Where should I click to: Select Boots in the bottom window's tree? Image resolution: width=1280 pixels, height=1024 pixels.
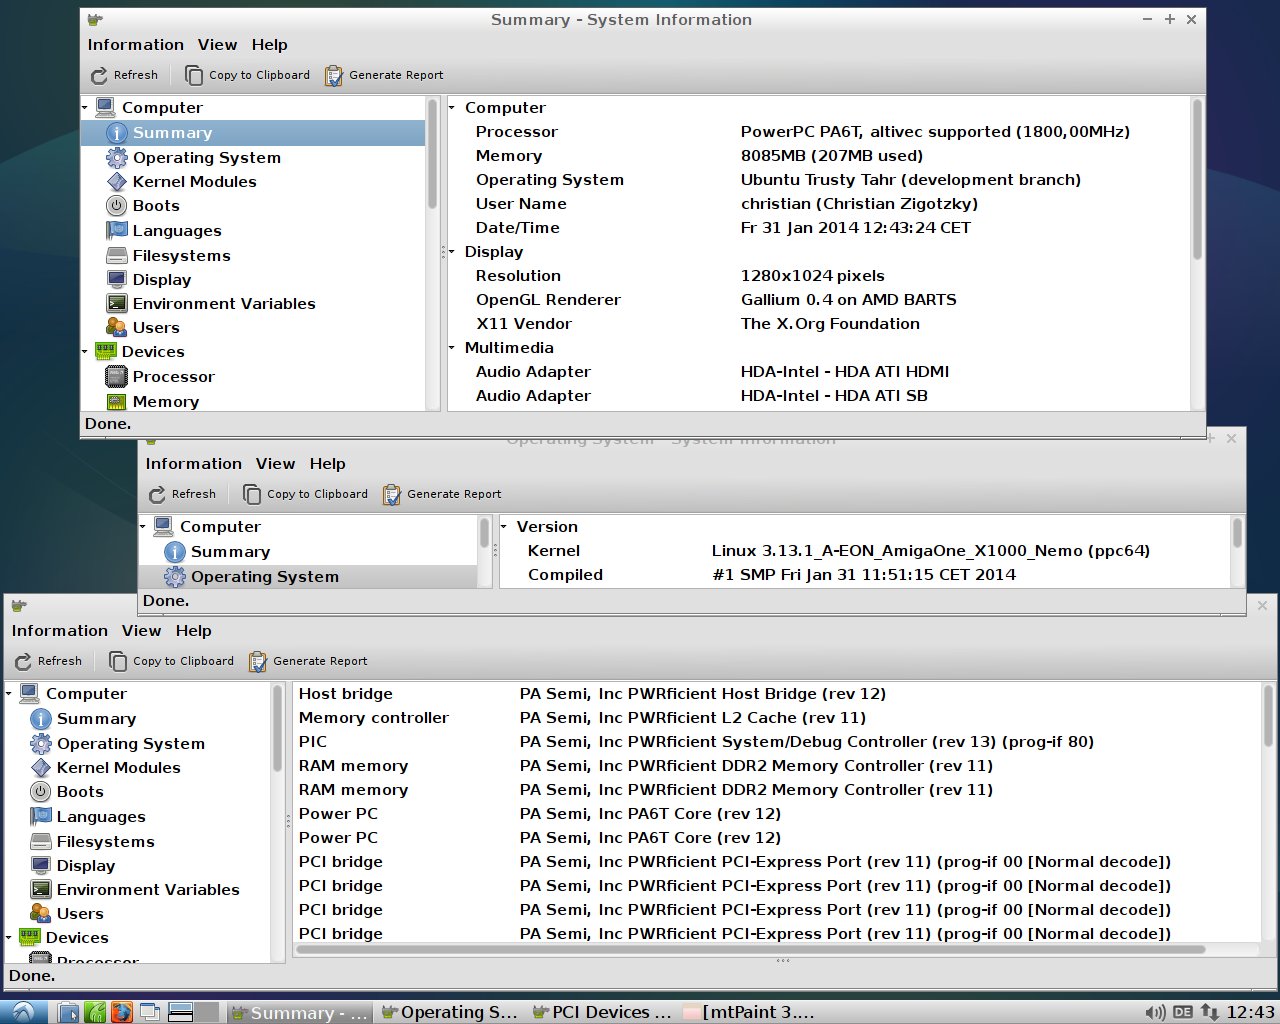tap(80, 792)
